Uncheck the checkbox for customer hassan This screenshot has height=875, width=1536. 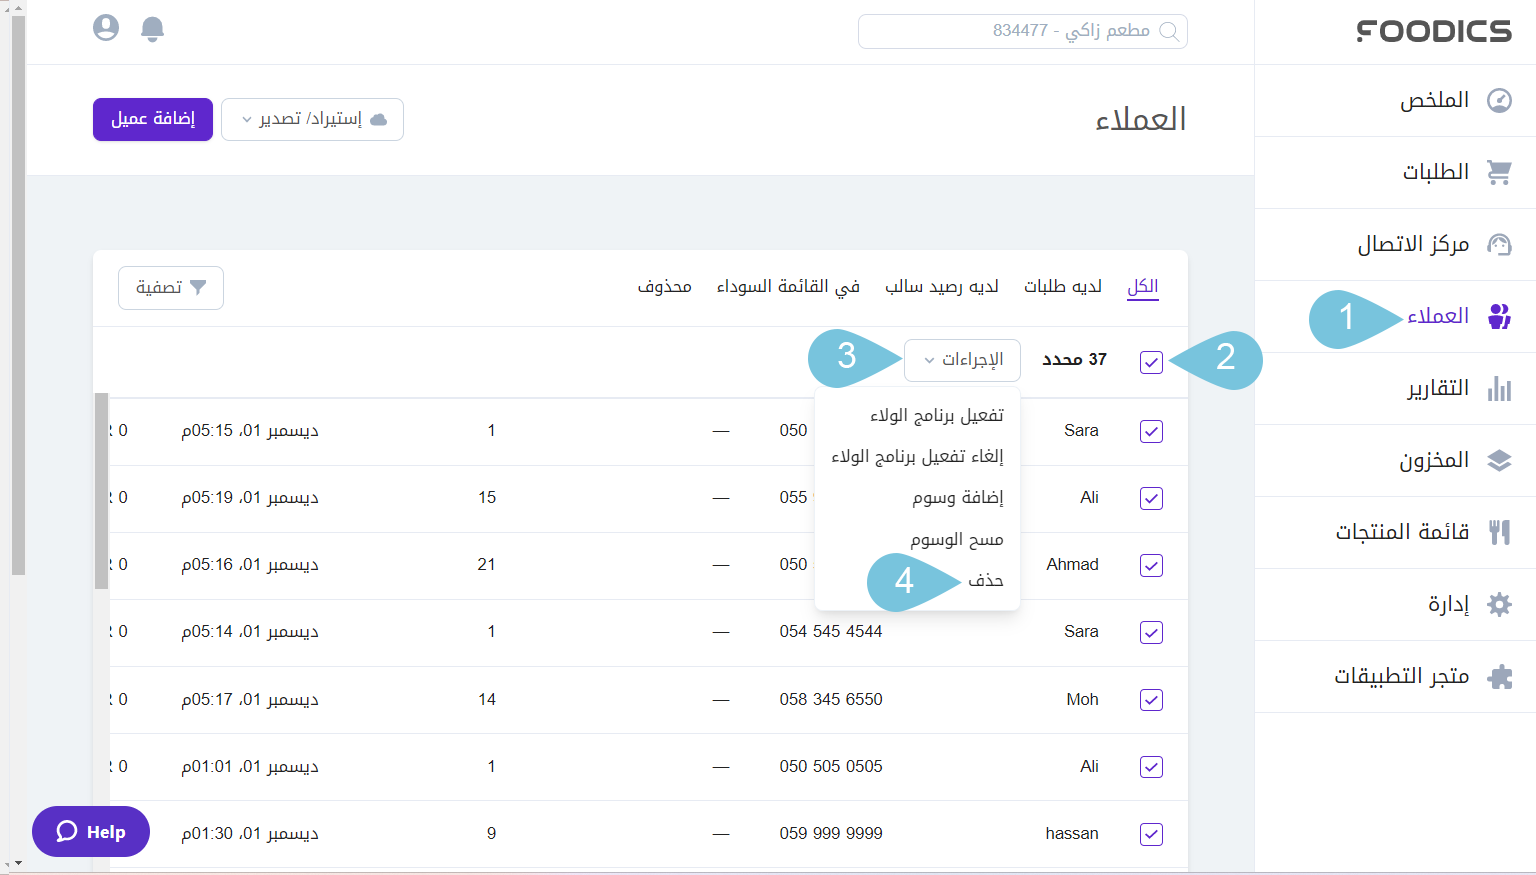tap(1151, 834)
